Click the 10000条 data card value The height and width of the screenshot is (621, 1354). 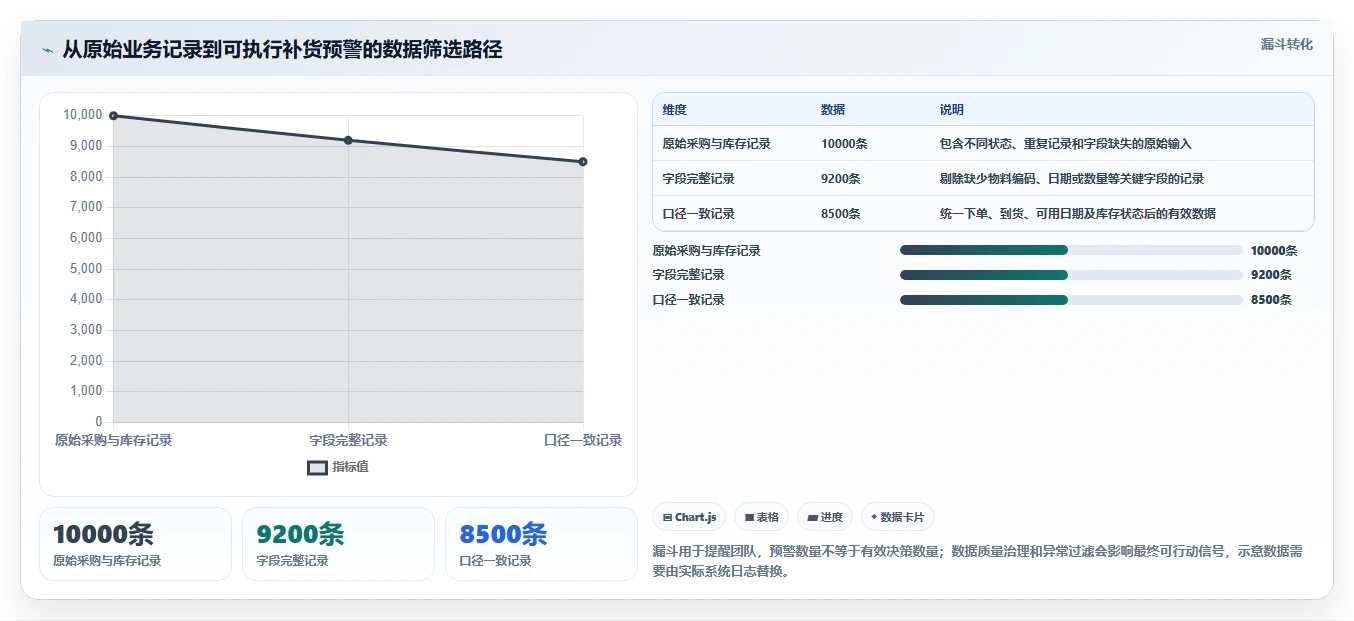[x=103, y=534]
